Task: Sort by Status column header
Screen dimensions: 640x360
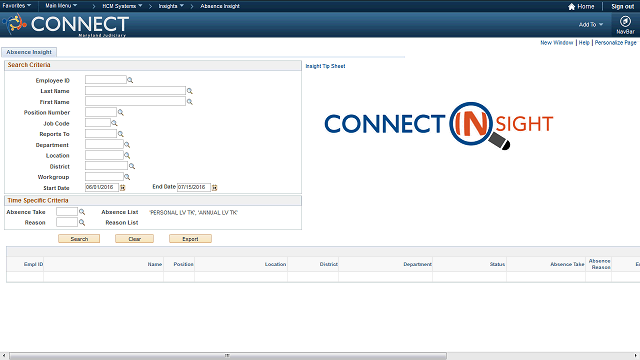Action: coord(497,264)
